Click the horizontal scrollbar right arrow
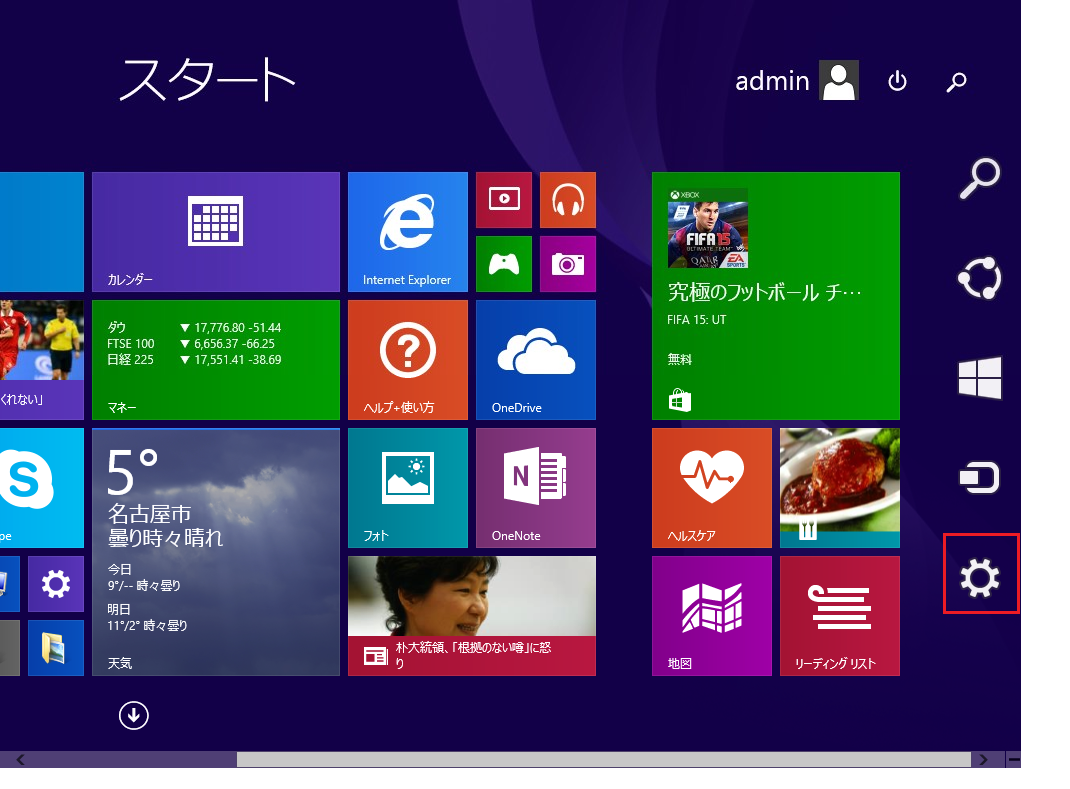Screen dimensions: 1070x789 click(x=985, y=760)
